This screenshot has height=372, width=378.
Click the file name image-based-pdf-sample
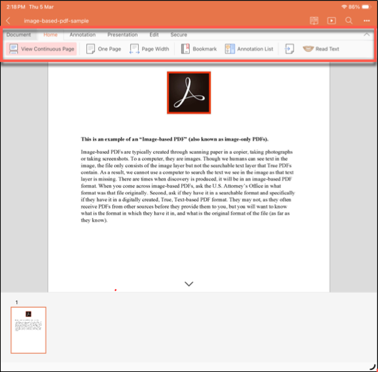point(56,21)
